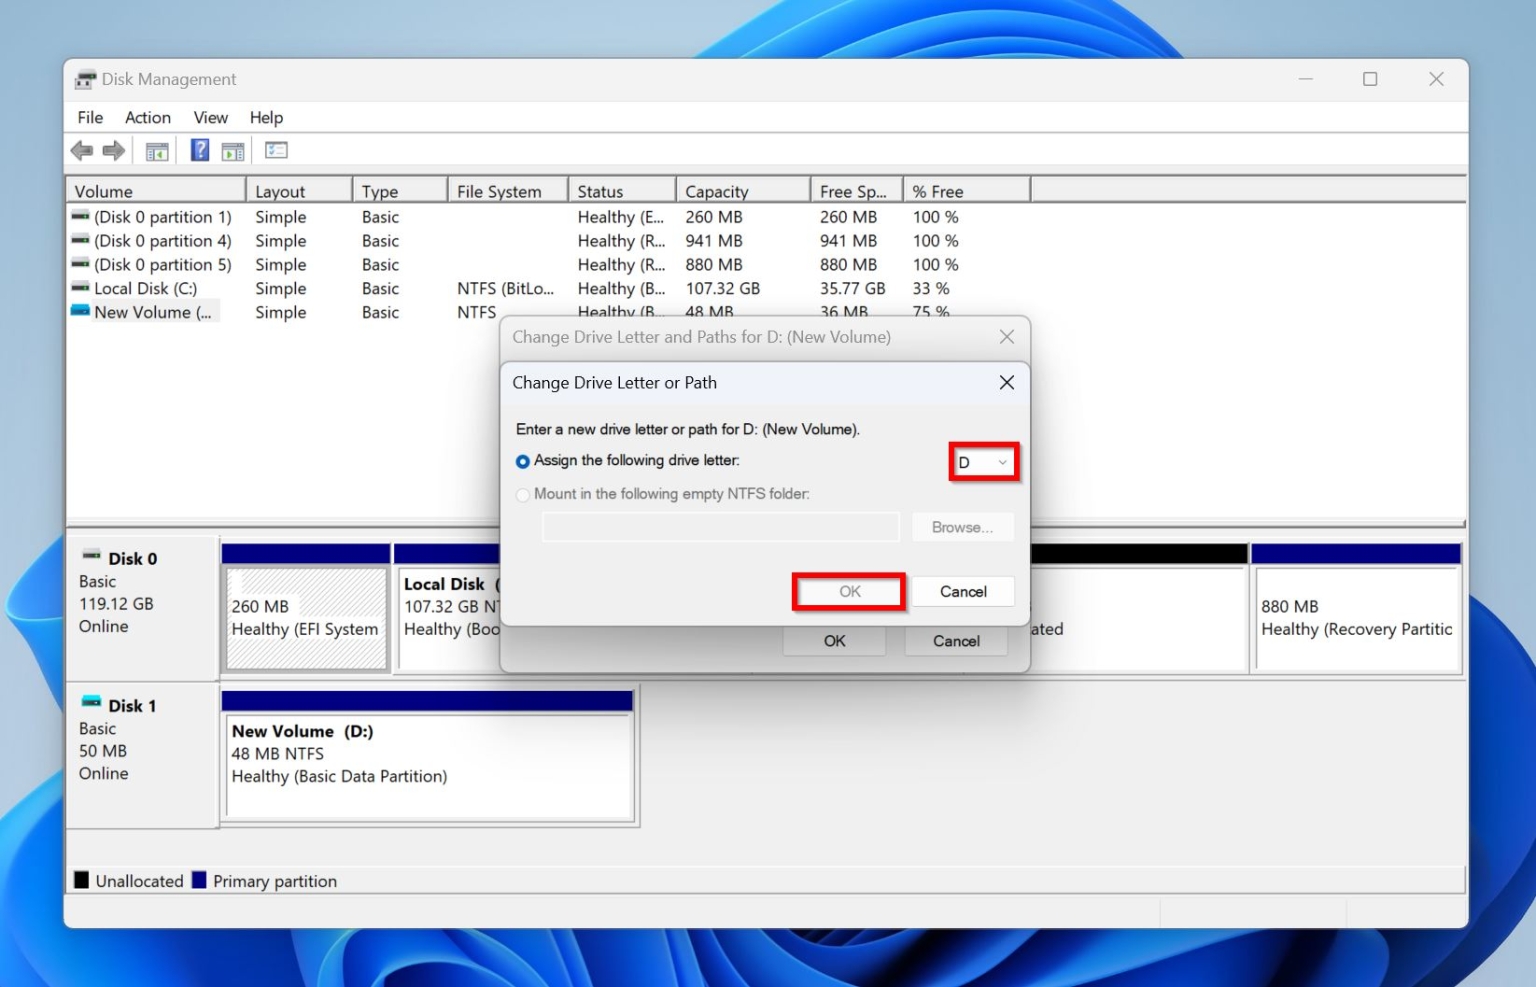Screen dimensions: 1536x987
Task: Toggle the Show/Hide Action Pane toolbar icon
Action: (x=233, y=150)
